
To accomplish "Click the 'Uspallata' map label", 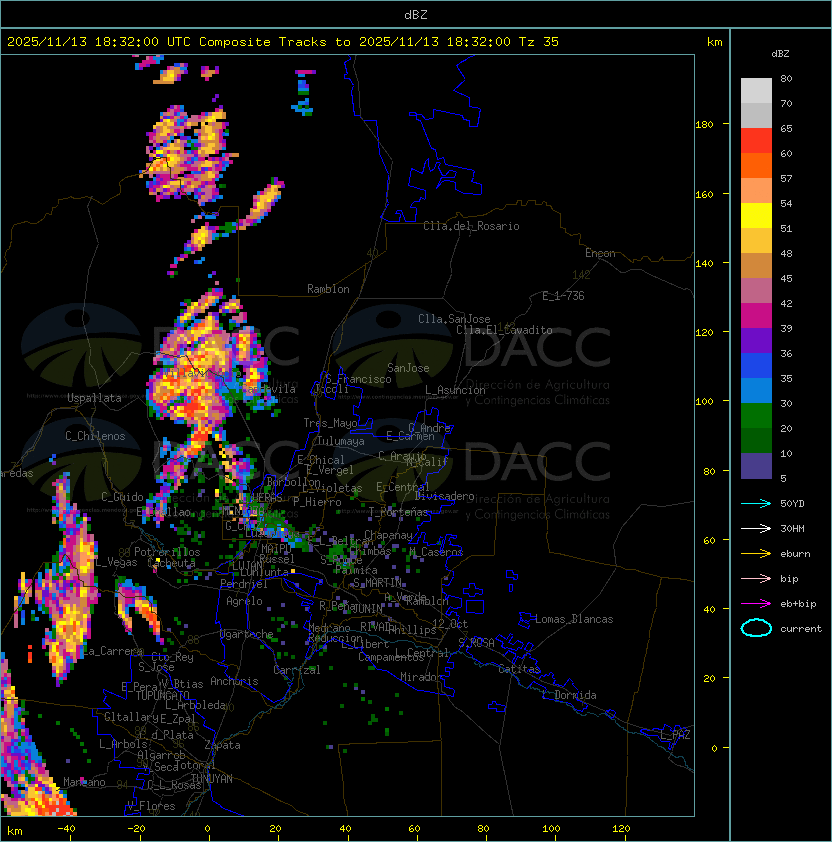I will click(94, 398).
